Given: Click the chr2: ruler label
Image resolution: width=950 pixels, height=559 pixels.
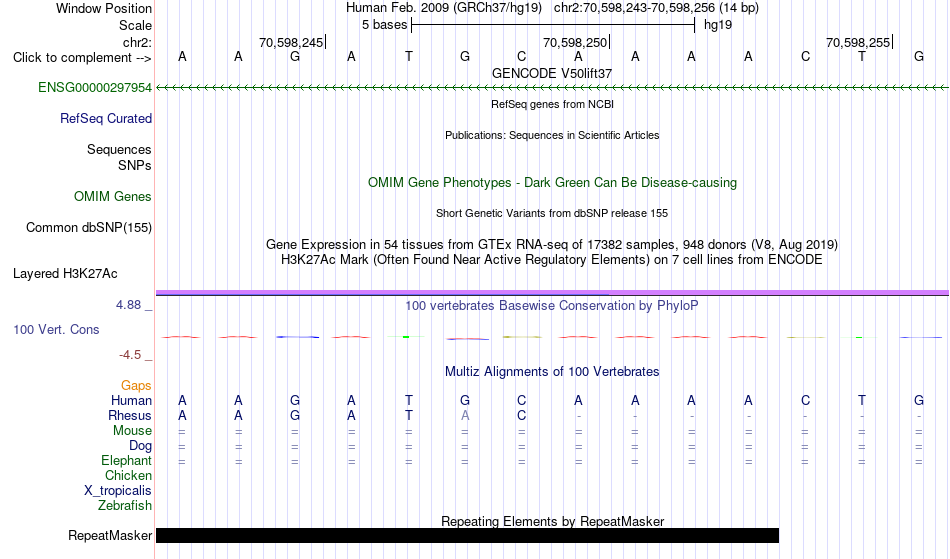Looking at the screenshot, I should 137,42.
